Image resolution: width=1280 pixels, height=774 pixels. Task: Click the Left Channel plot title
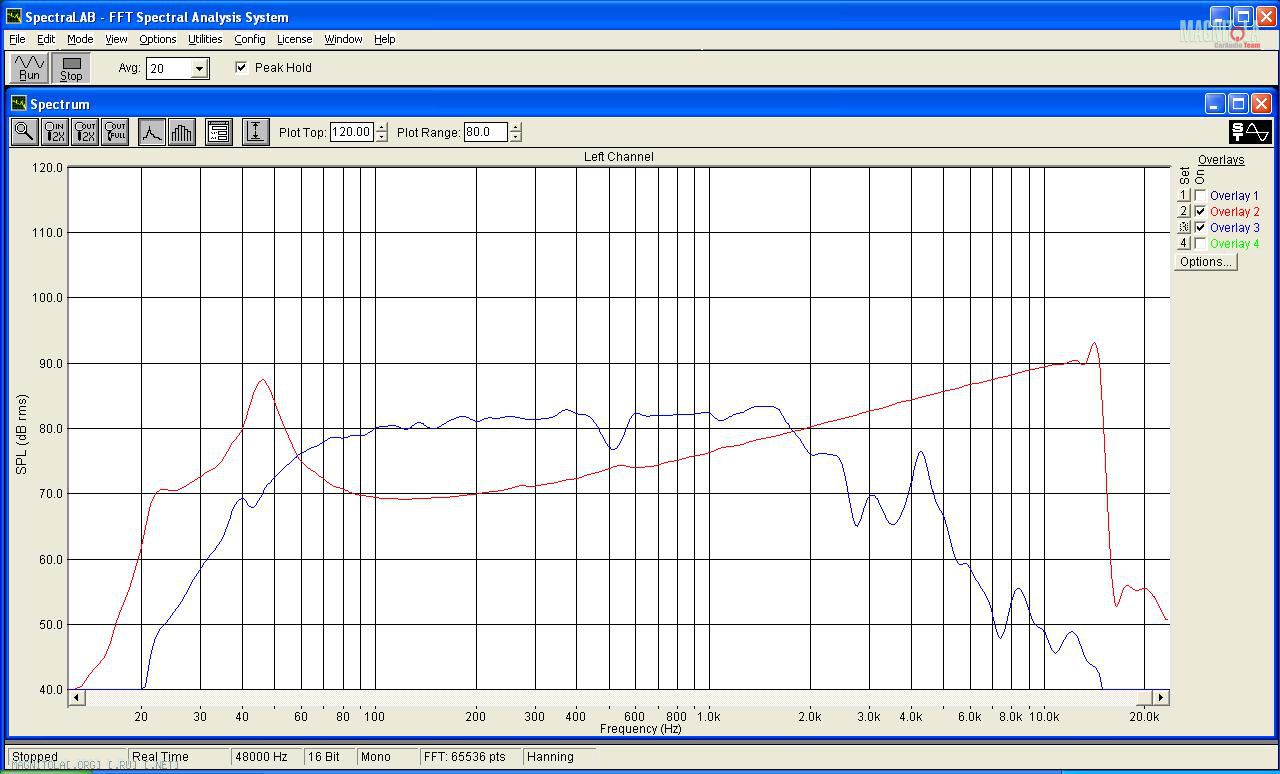point(619,157)
